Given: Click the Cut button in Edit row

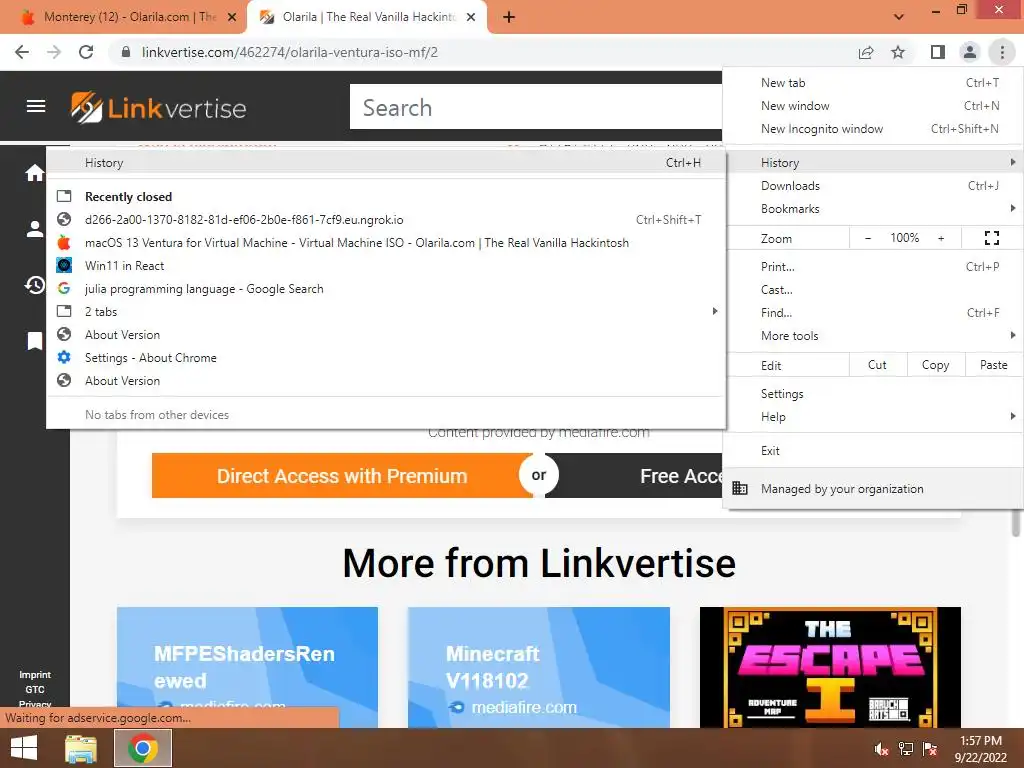Looking at the screenshot, I should coord(878,365).
